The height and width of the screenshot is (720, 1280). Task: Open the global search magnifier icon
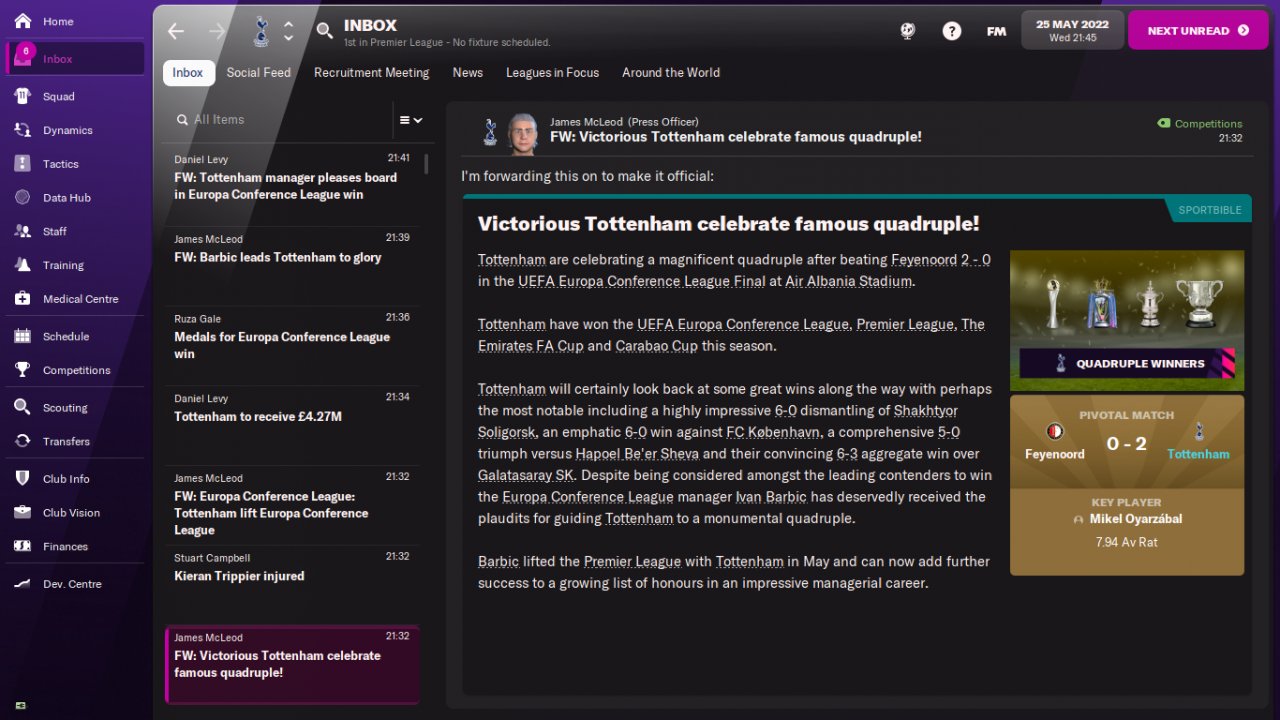coord(324,31)
